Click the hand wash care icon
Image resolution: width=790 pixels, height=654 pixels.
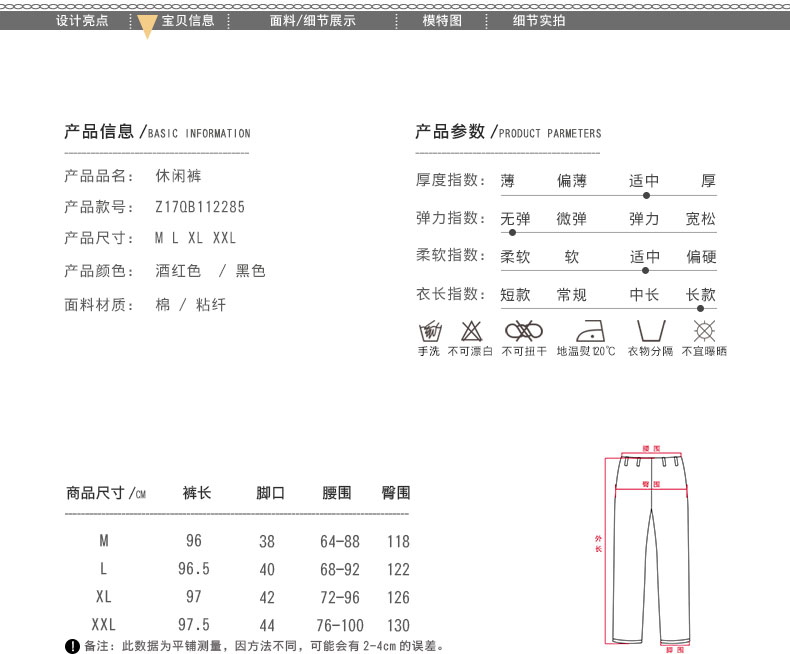pos(429,330)
